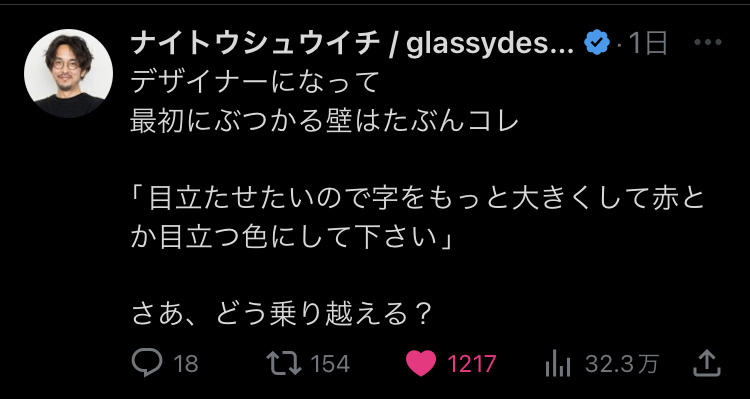This screenshot has height=399, width=750.
Task: Open profile via ナイトウシュウイチ display name
Action: click(x=256, y=44)
